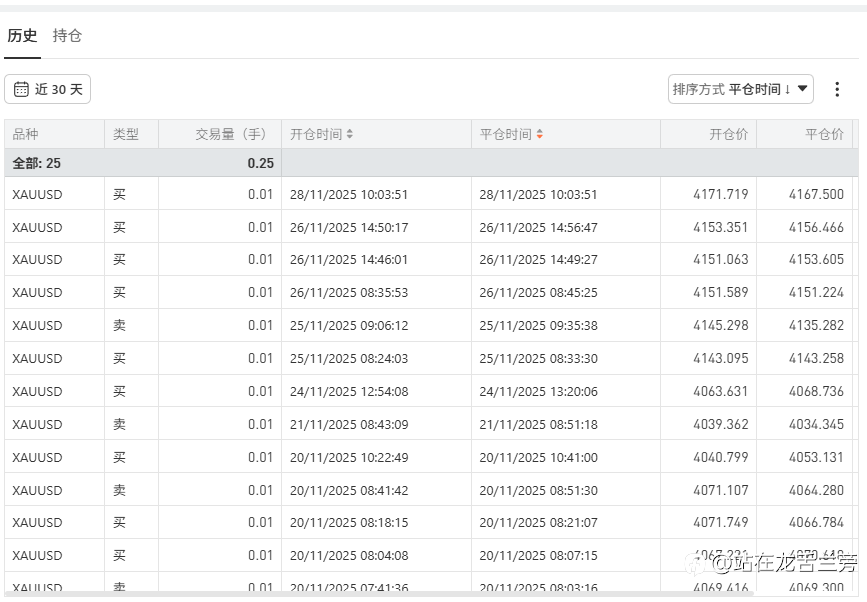
Task: Select trade opened 24/11/2025 12:54:08
Action: pos(349,391)
